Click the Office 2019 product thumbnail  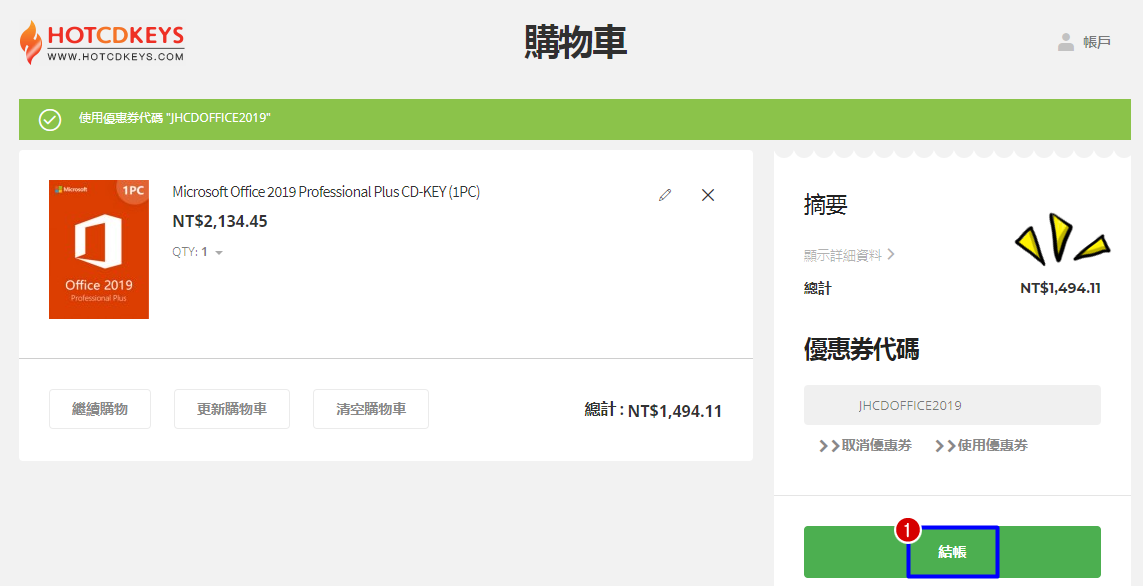click(x=99, y=249)
